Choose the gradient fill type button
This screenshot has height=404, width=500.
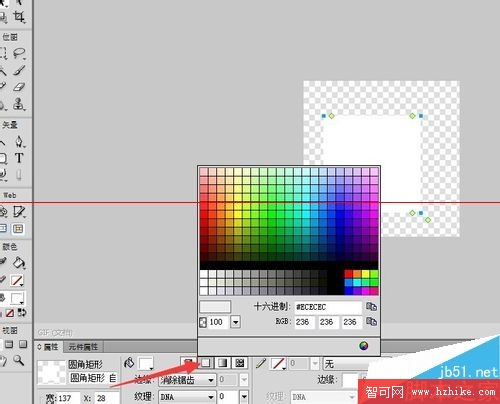click(x=222, y=363)
